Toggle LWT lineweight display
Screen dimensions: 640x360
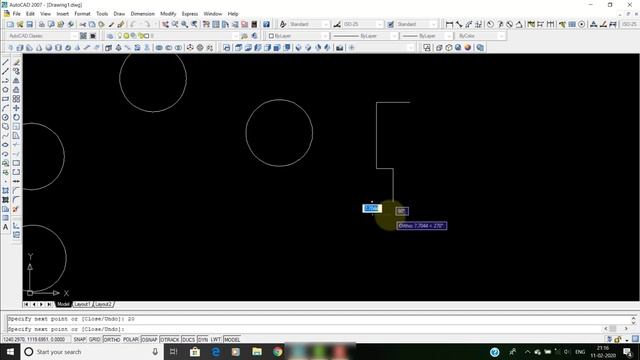point(216,340)
